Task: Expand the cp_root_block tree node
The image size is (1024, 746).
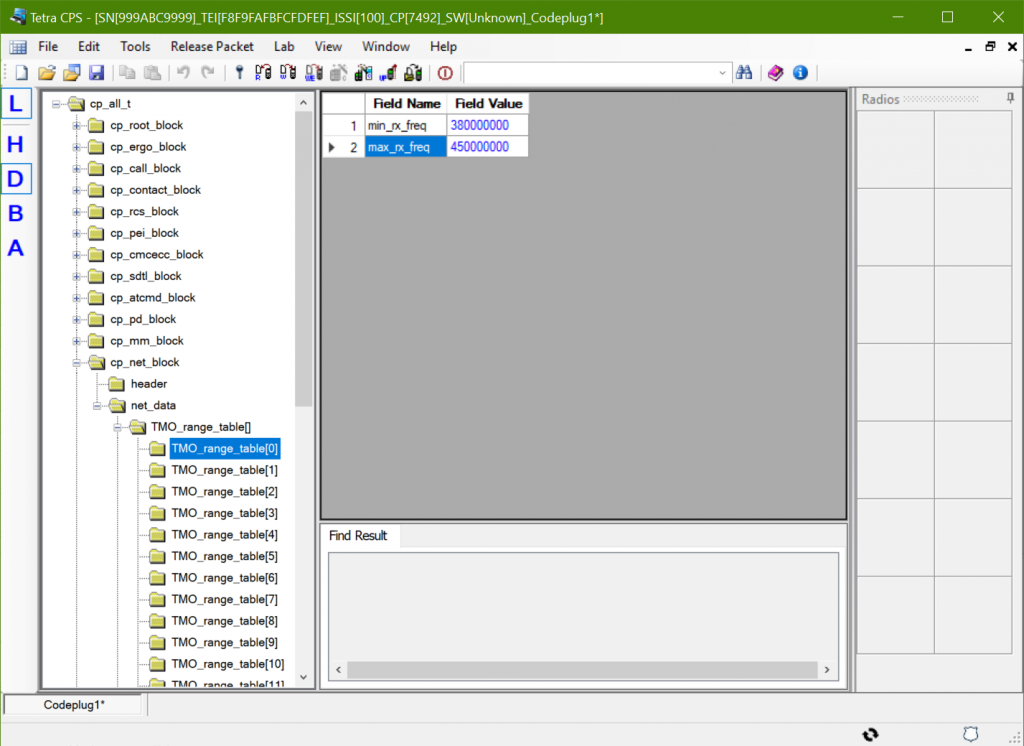Action: (x=77, y=126)
